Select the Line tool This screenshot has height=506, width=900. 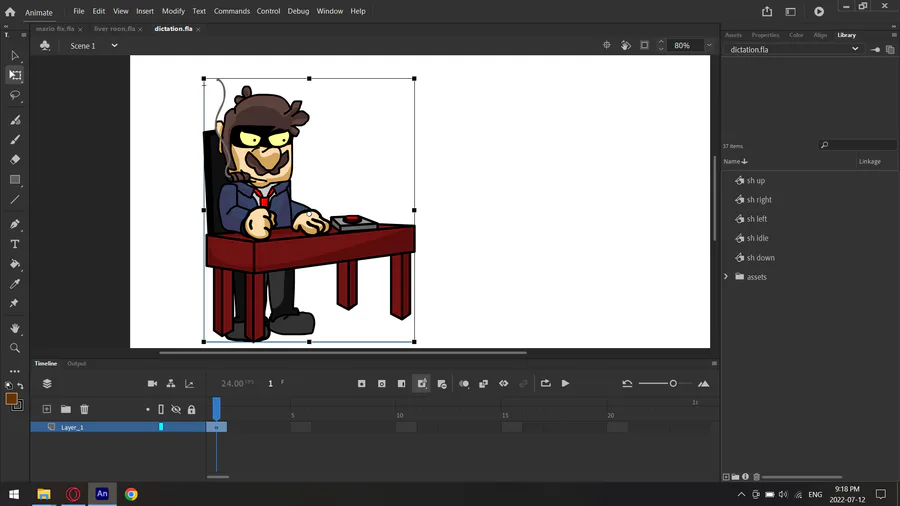coord(15,200)
